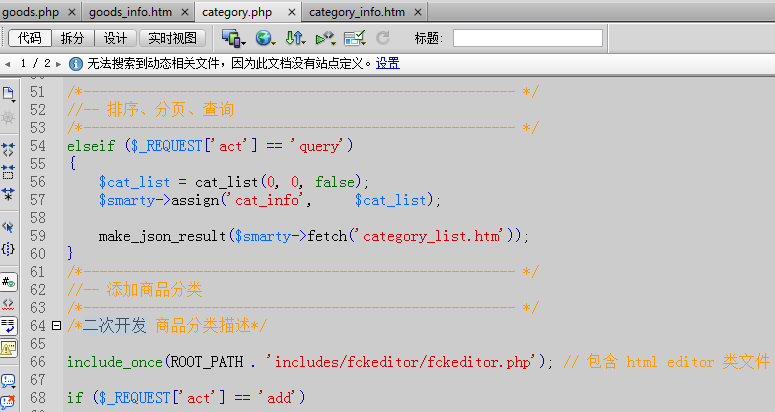The height and width of the screenshot is (412, 775).
Task: Collapse the code block at line 64
Action: (56, 326)
